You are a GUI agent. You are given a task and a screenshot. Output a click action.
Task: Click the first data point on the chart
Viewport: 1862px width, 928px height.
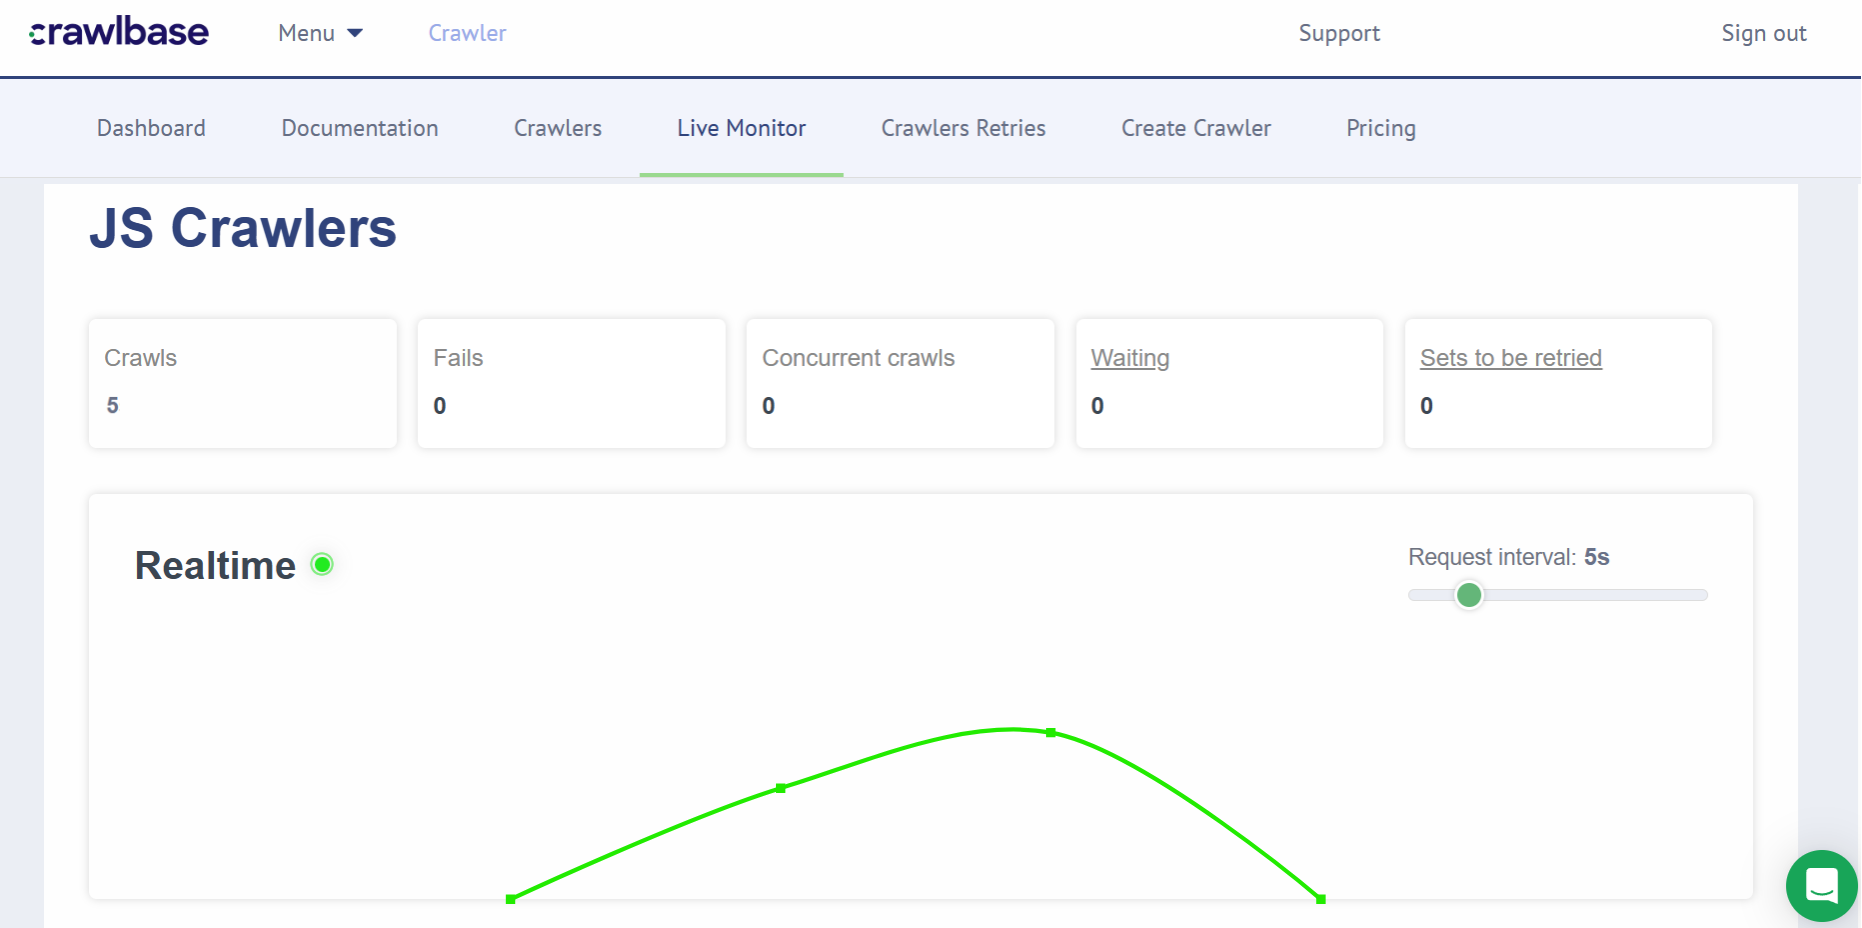511,899
